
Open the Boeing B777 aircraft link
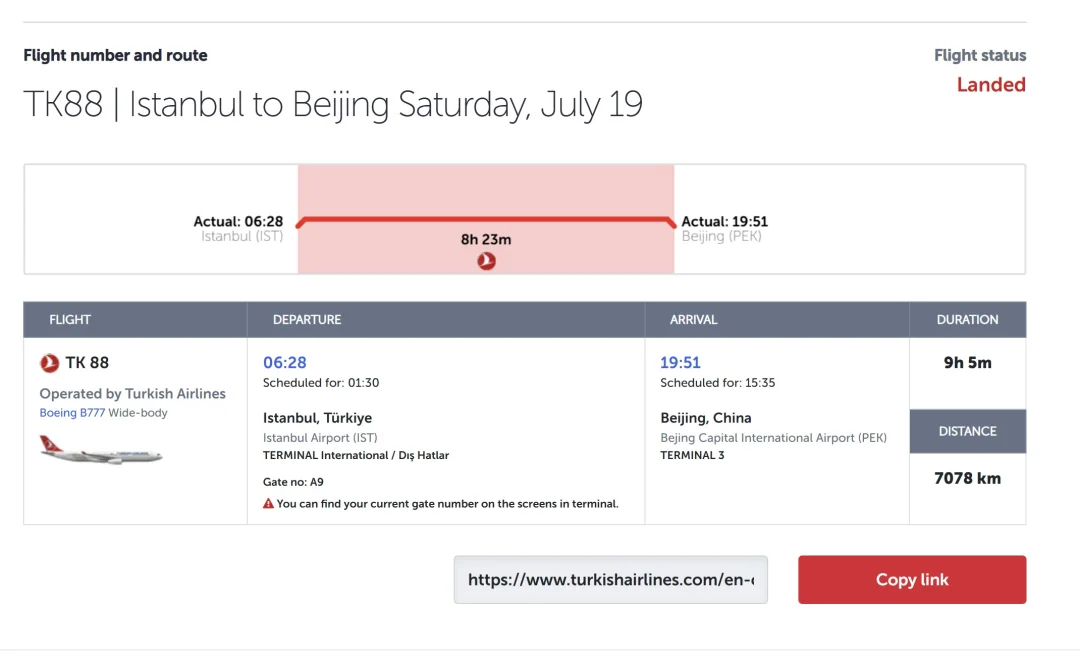[x=72, y=413]
